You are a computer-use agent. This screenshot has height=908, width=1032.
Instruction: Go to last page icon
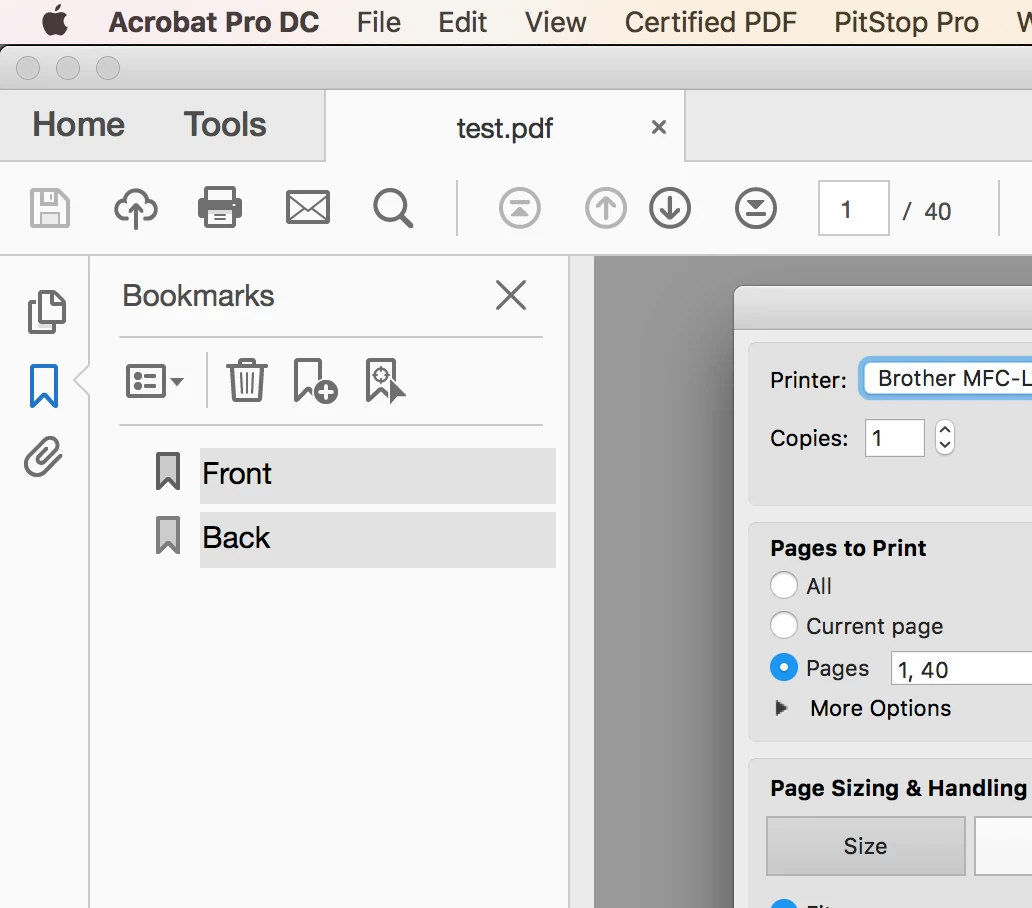coord(756,209)
